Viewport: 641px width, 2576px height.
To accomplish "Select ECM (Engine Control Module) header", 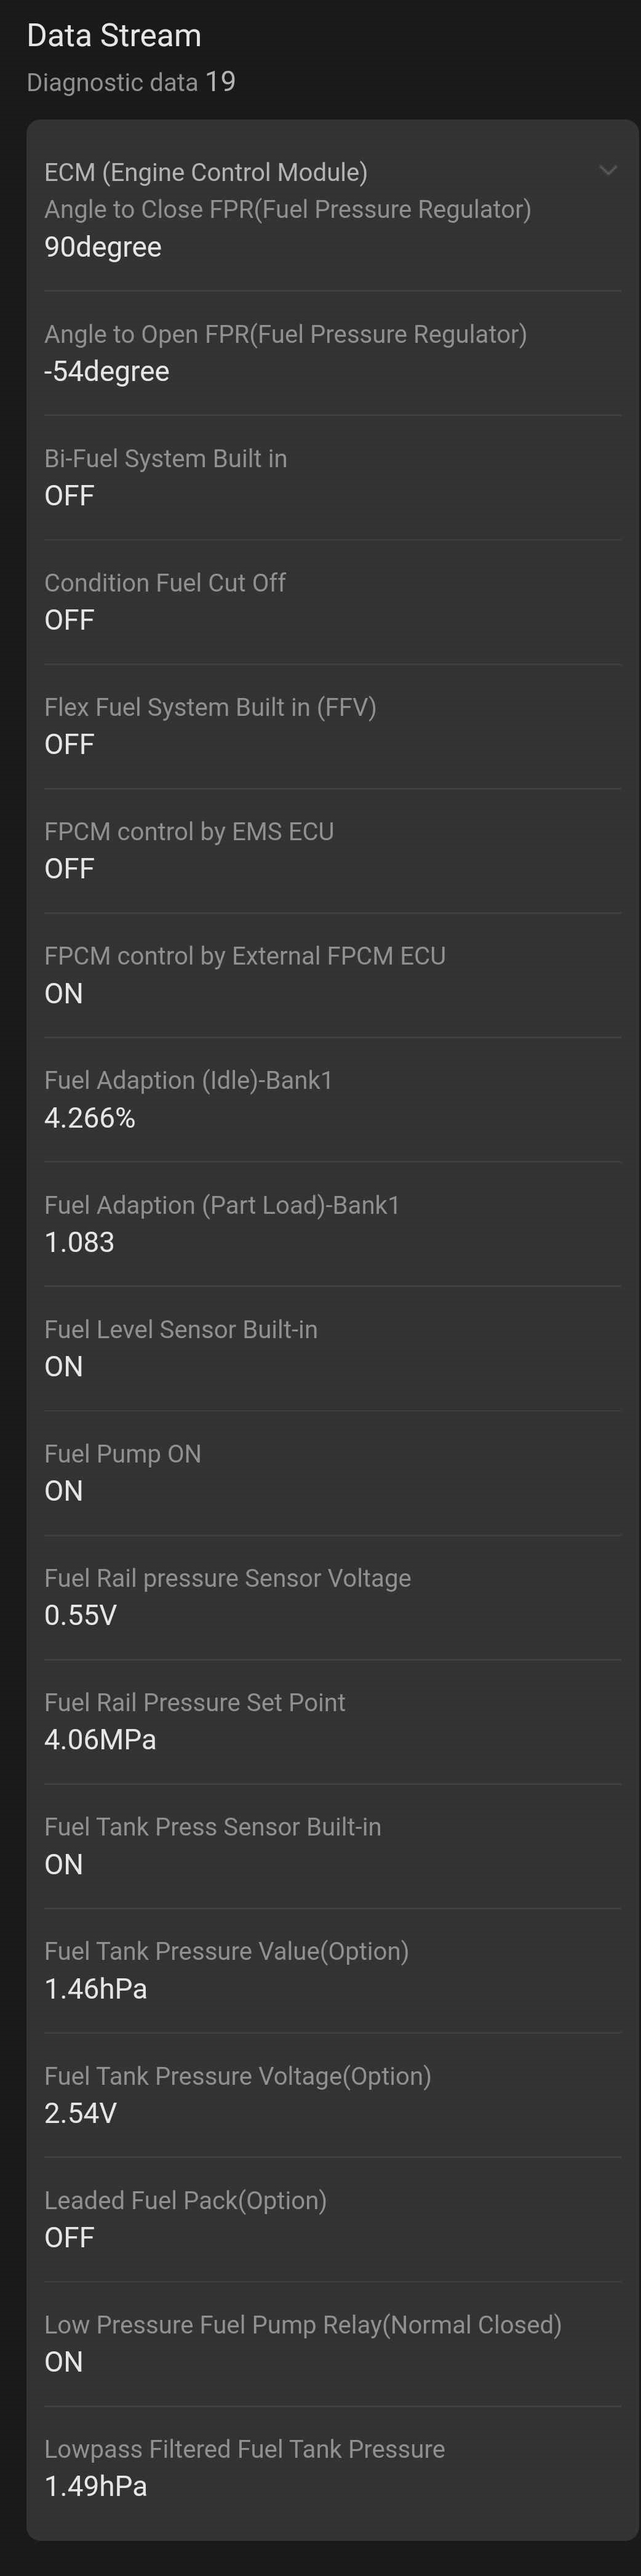I will (206, 172).
